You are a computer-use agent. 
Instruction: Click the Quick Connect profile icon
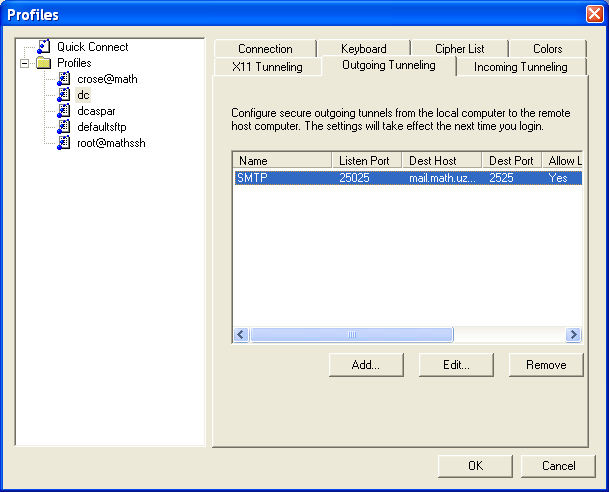[x=43, y=47]
